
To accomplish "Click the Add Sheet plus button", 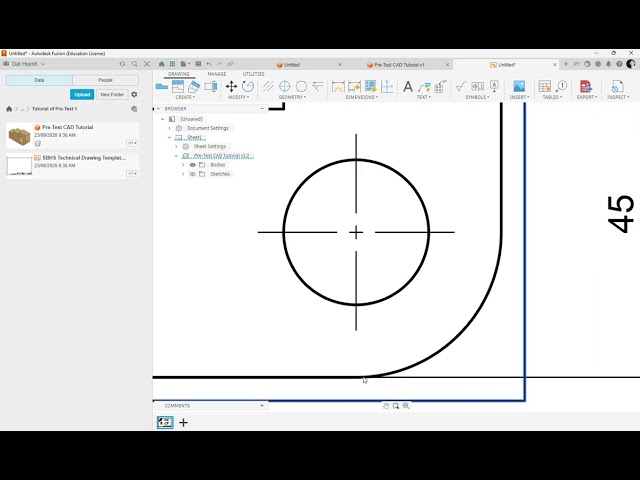I will (183, 422).
